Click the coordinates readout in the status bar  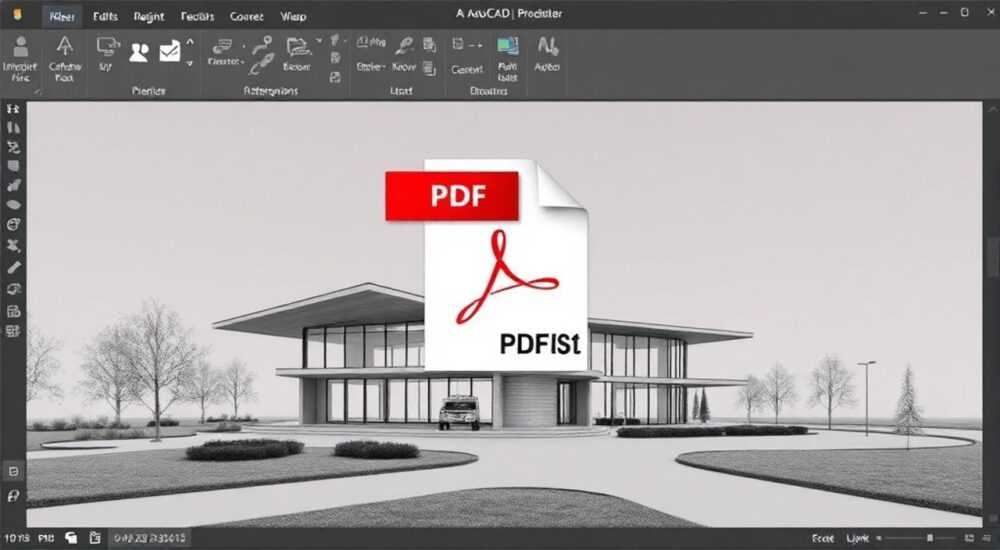150,538
